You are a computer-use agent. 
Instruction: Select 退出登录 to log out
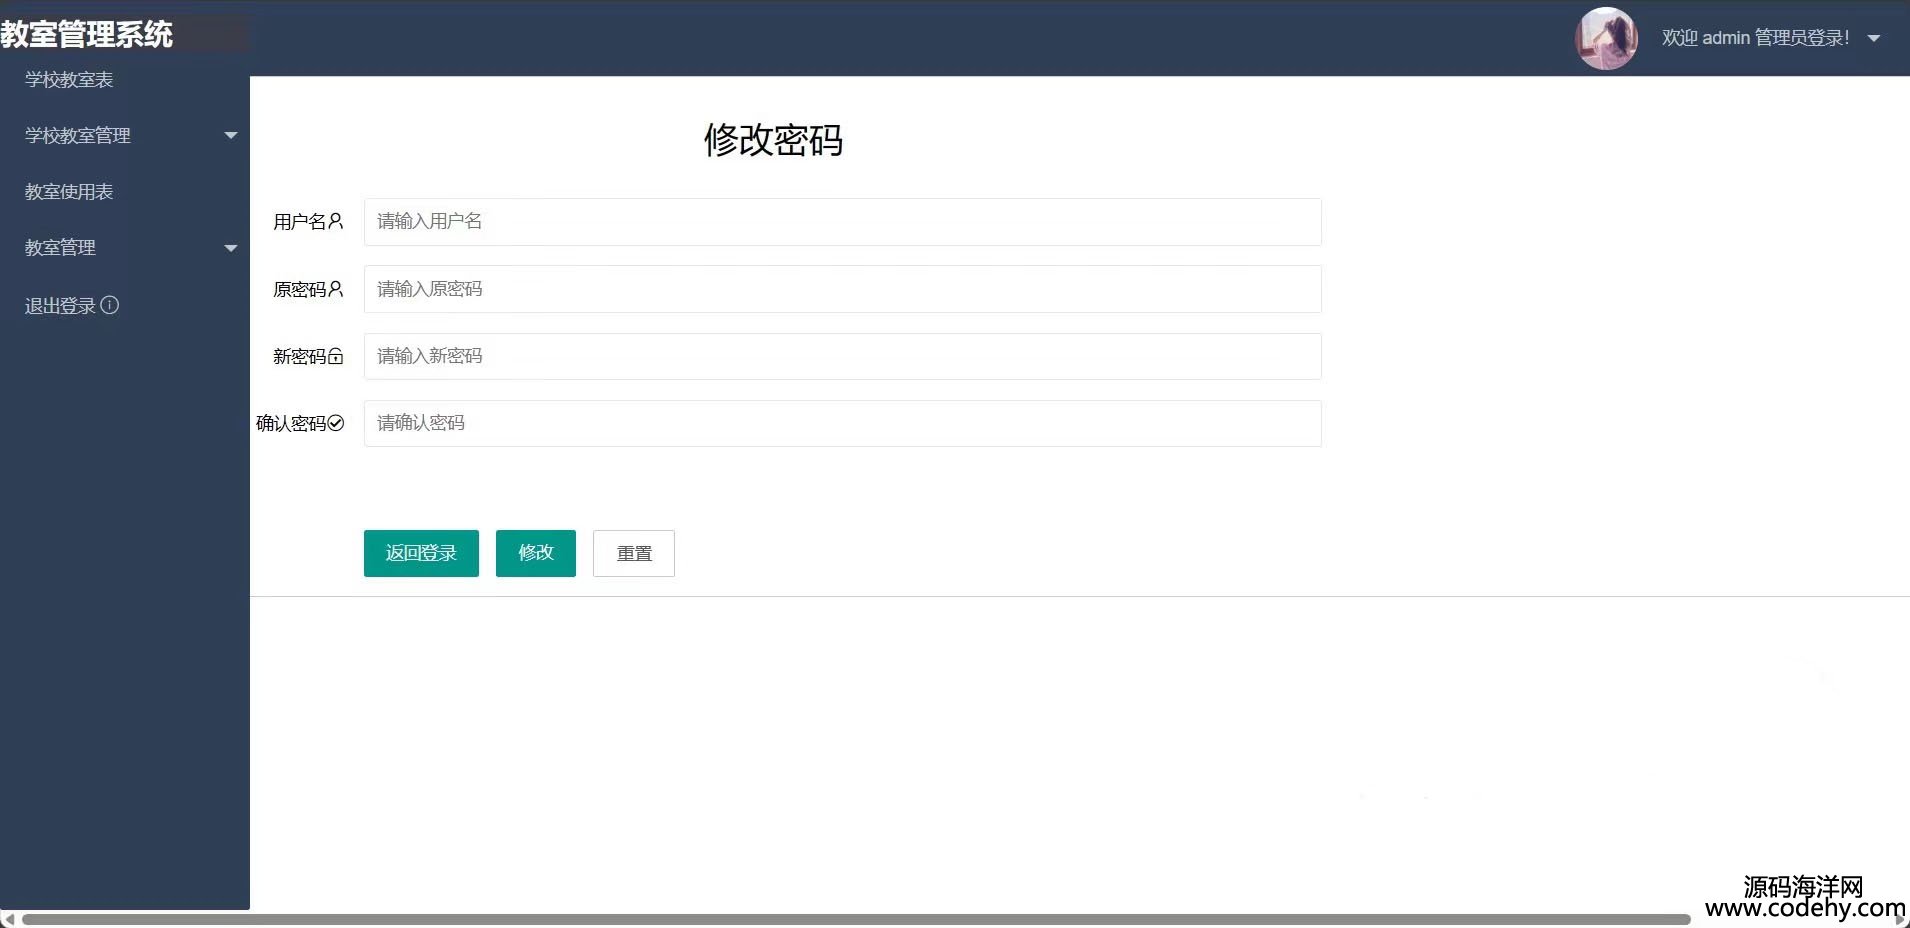pos(60,305)
